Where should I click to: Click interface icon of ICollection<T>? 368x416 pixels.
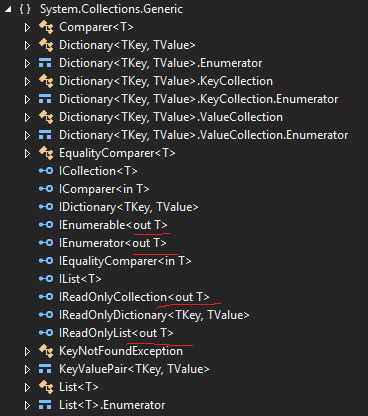coord(46,171)
